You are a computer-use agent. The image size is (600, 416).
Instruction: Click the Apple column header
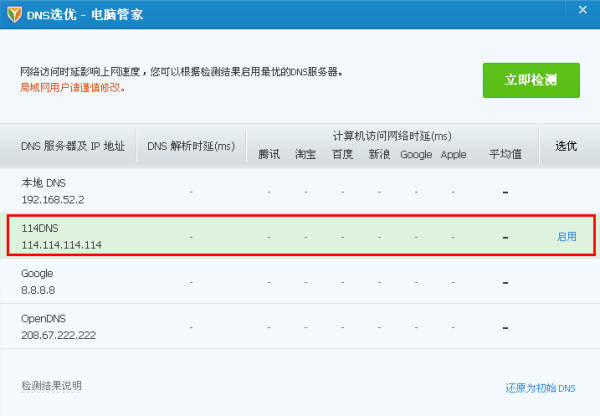click(453, 155)
